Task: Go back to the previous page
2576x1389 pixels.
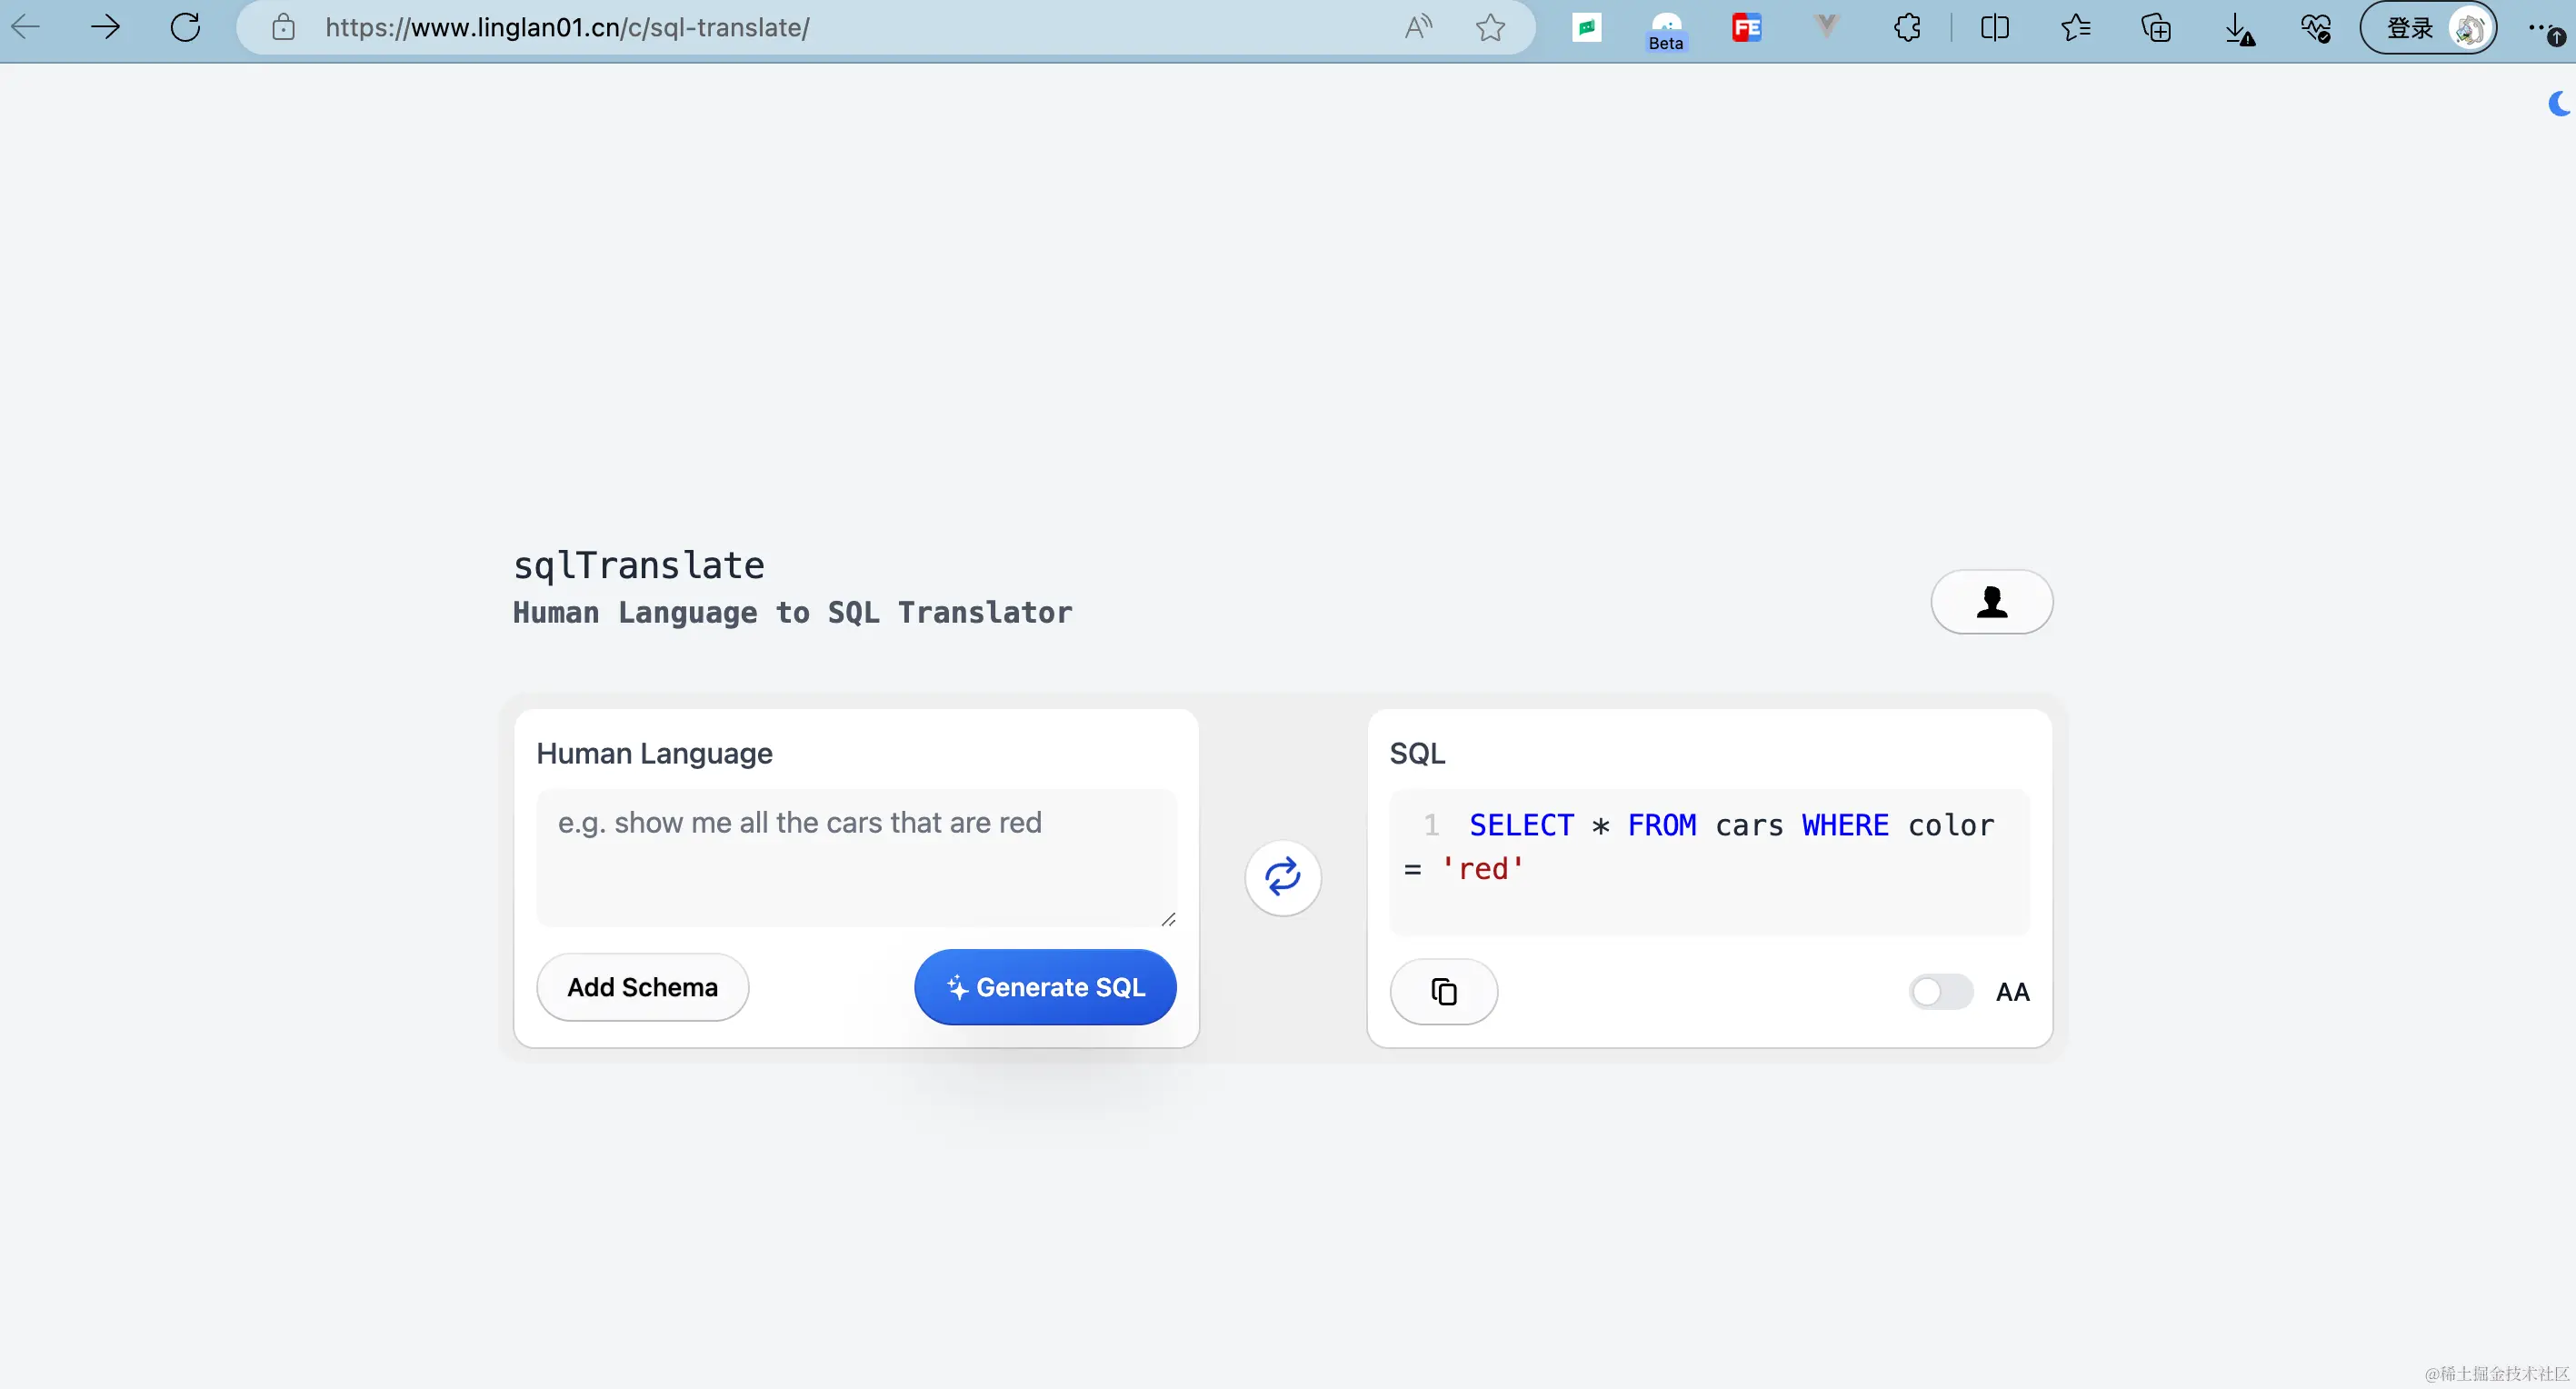Action: click(x=26, y=27)
